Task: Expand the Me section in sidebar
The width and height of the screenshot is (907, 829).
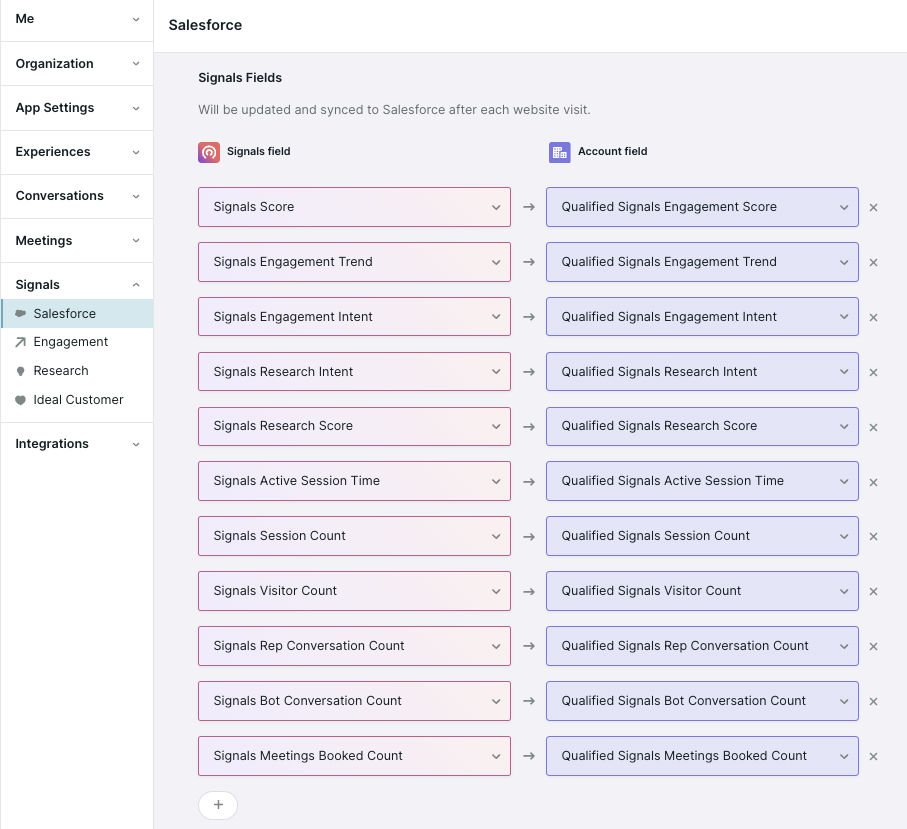Action: point(77,19)
